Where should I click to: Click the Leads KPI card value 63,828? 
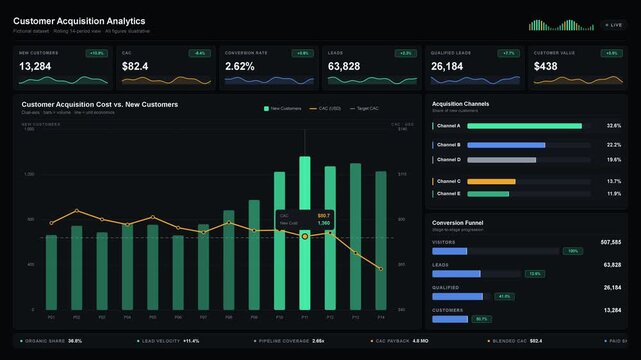pyautogui.click(x=344, y=66)
